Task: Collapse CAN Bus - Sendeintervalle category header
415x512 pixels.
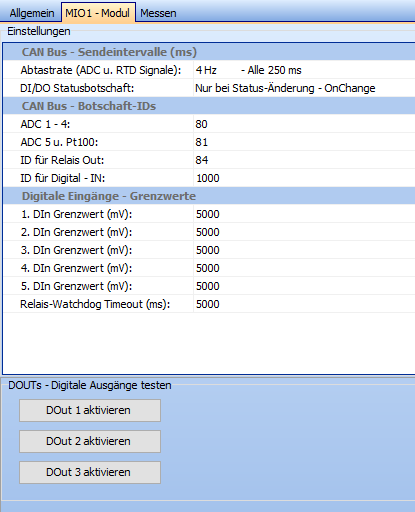Action: [209, 52]
